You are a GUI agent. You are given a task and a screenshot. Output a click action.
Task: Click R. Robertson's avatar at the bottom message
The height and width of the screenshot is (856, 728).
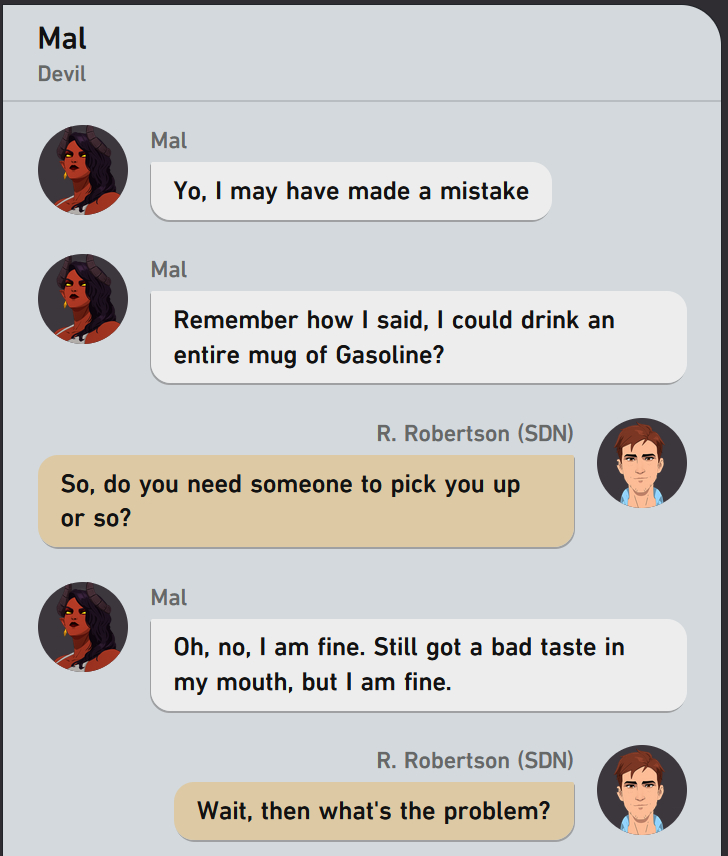641,790
